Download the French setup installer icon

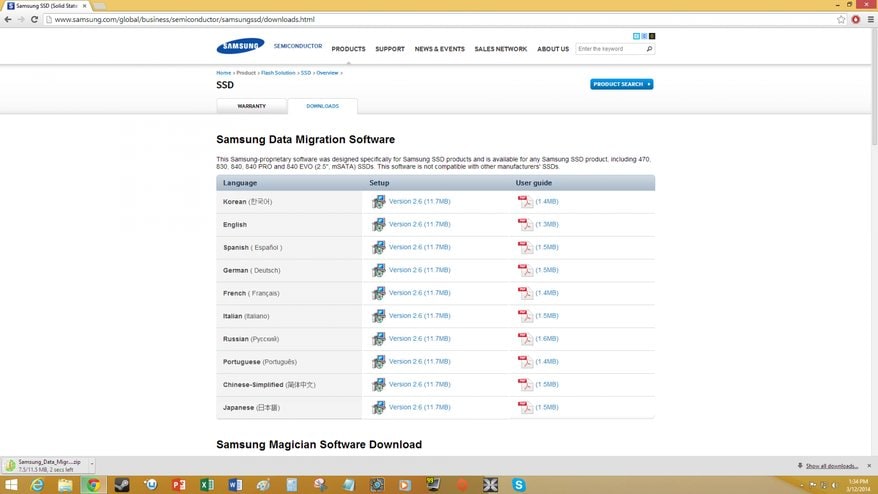click(x=379, y=293)
